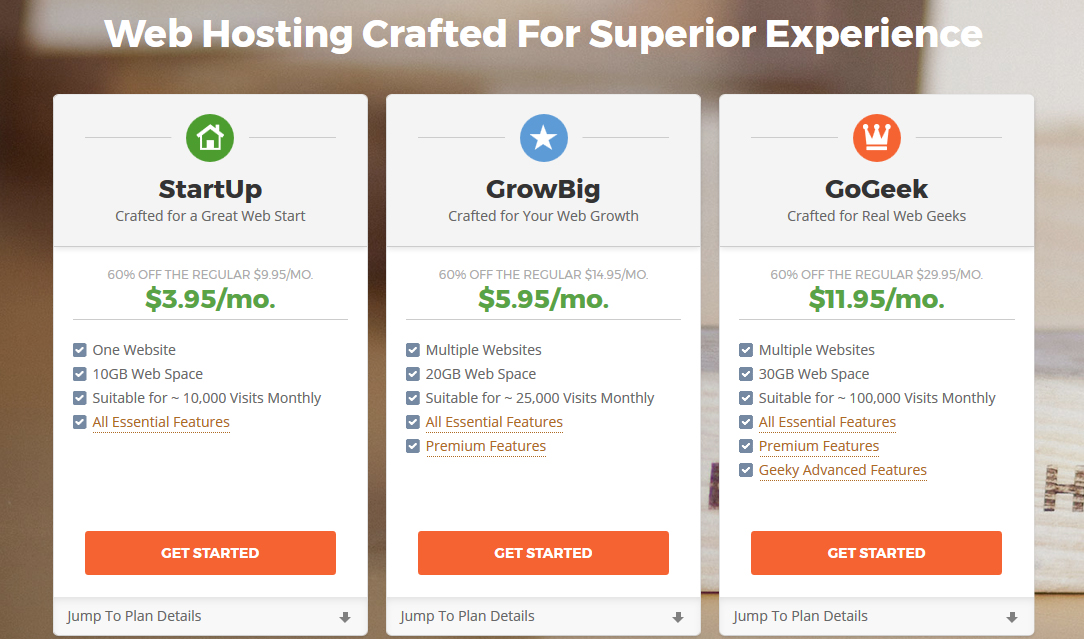Open All Essential Features link in StartUp

[161, 422]
